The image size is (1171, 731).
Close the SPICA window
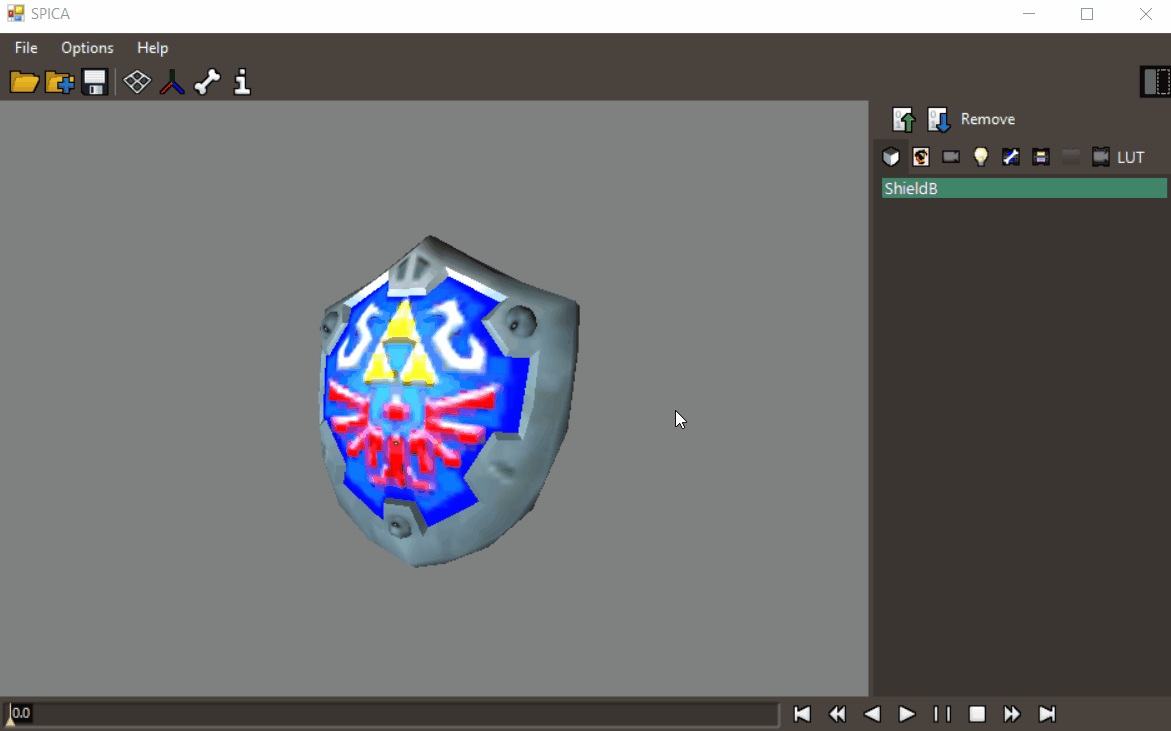(x=1145, y=14)
